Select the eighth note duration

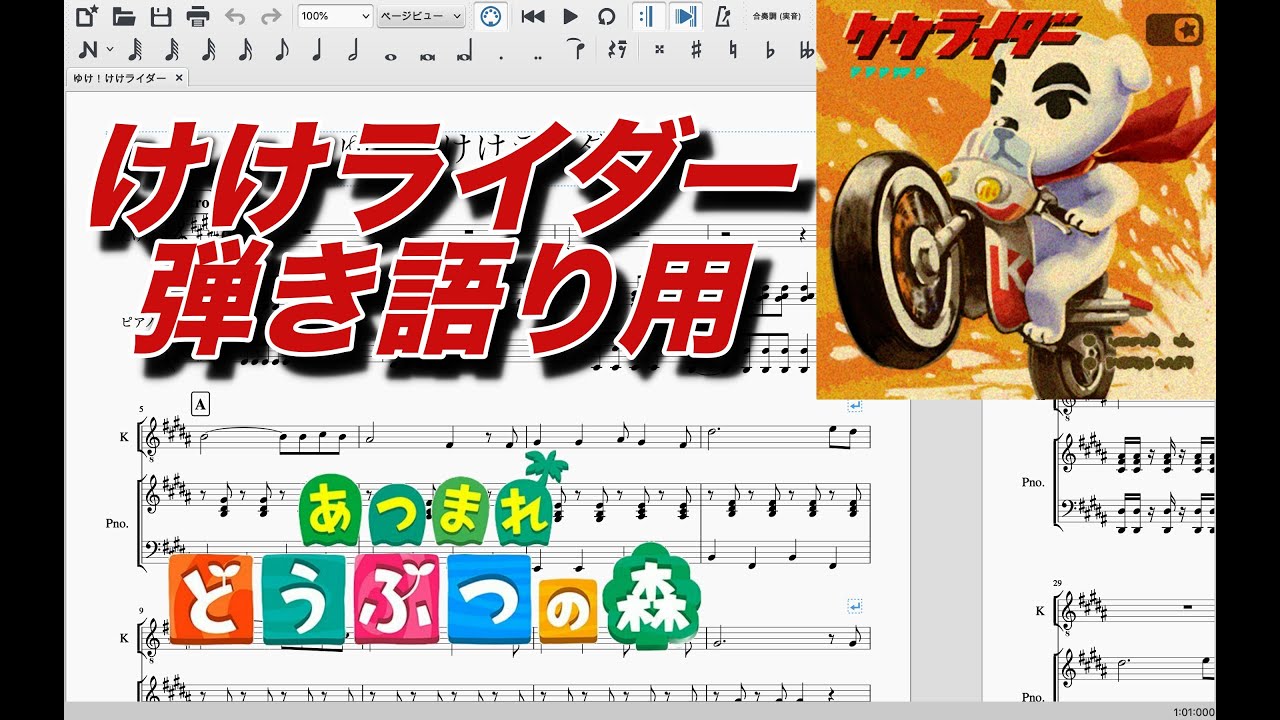click(281, 50)
